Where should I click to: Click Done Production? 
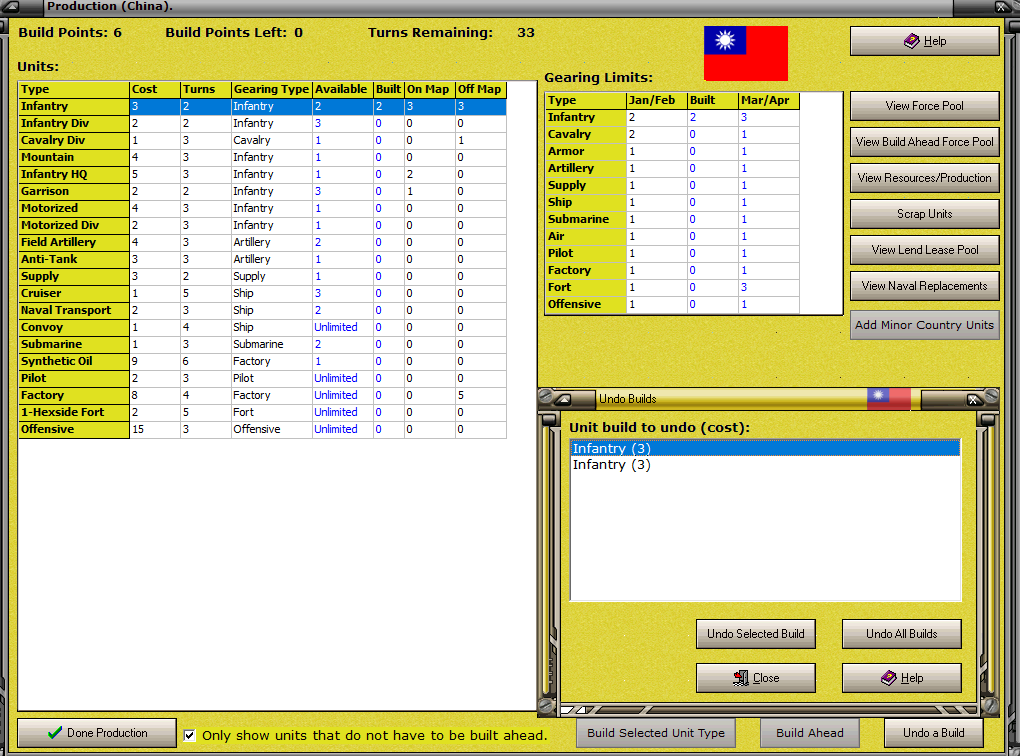97,733
